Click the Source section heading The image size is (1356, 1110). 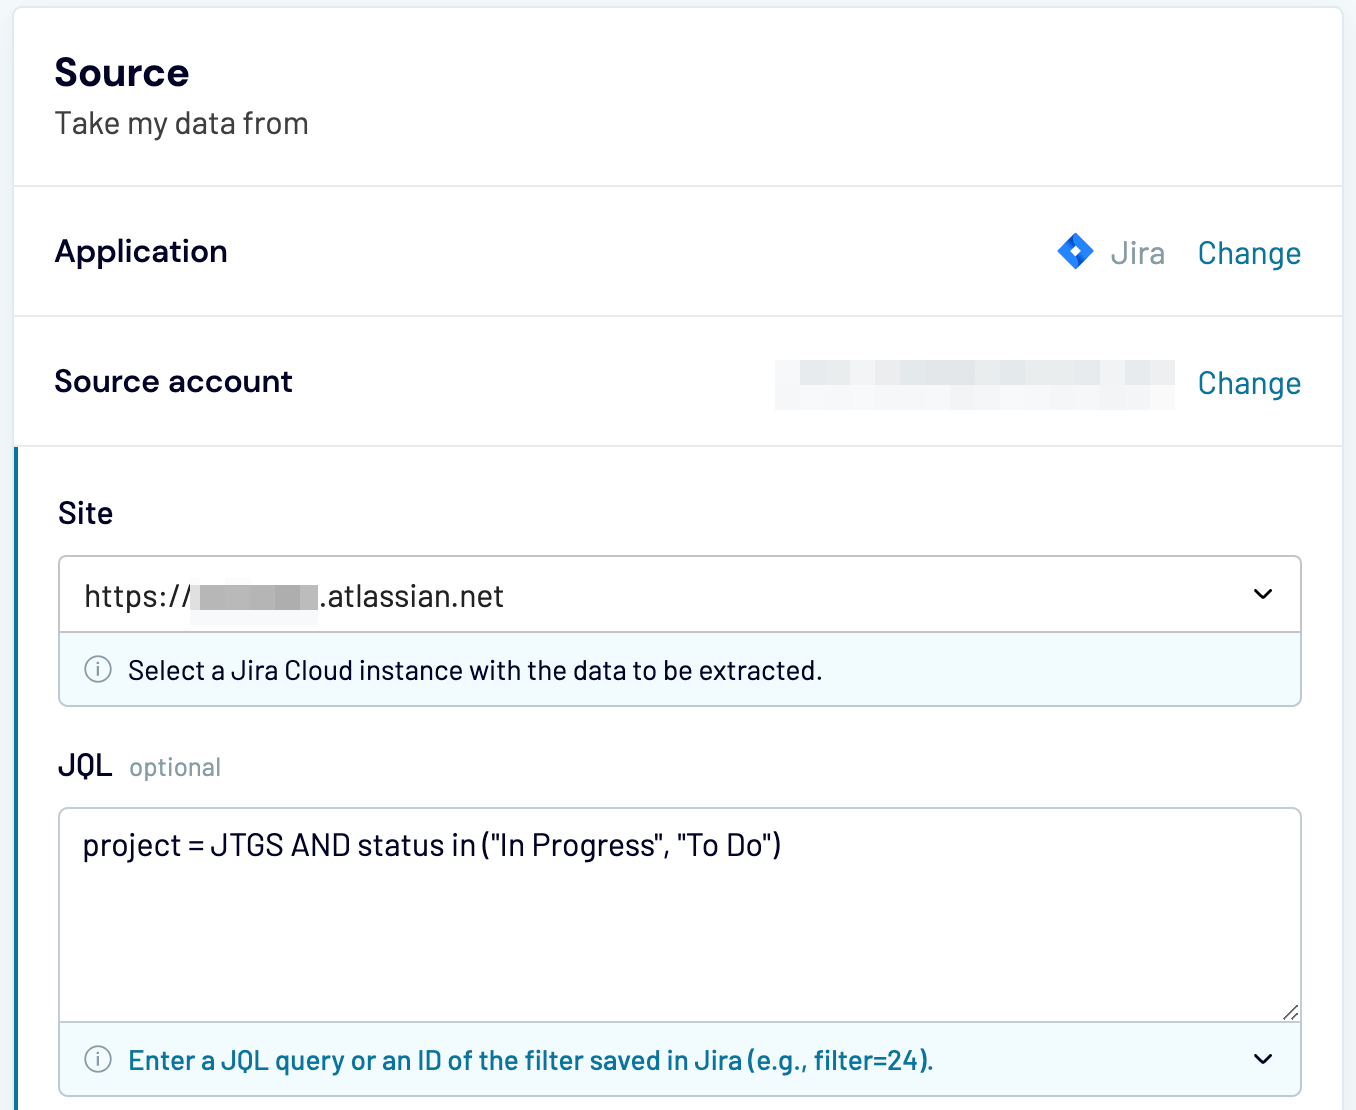click(122, 73)
